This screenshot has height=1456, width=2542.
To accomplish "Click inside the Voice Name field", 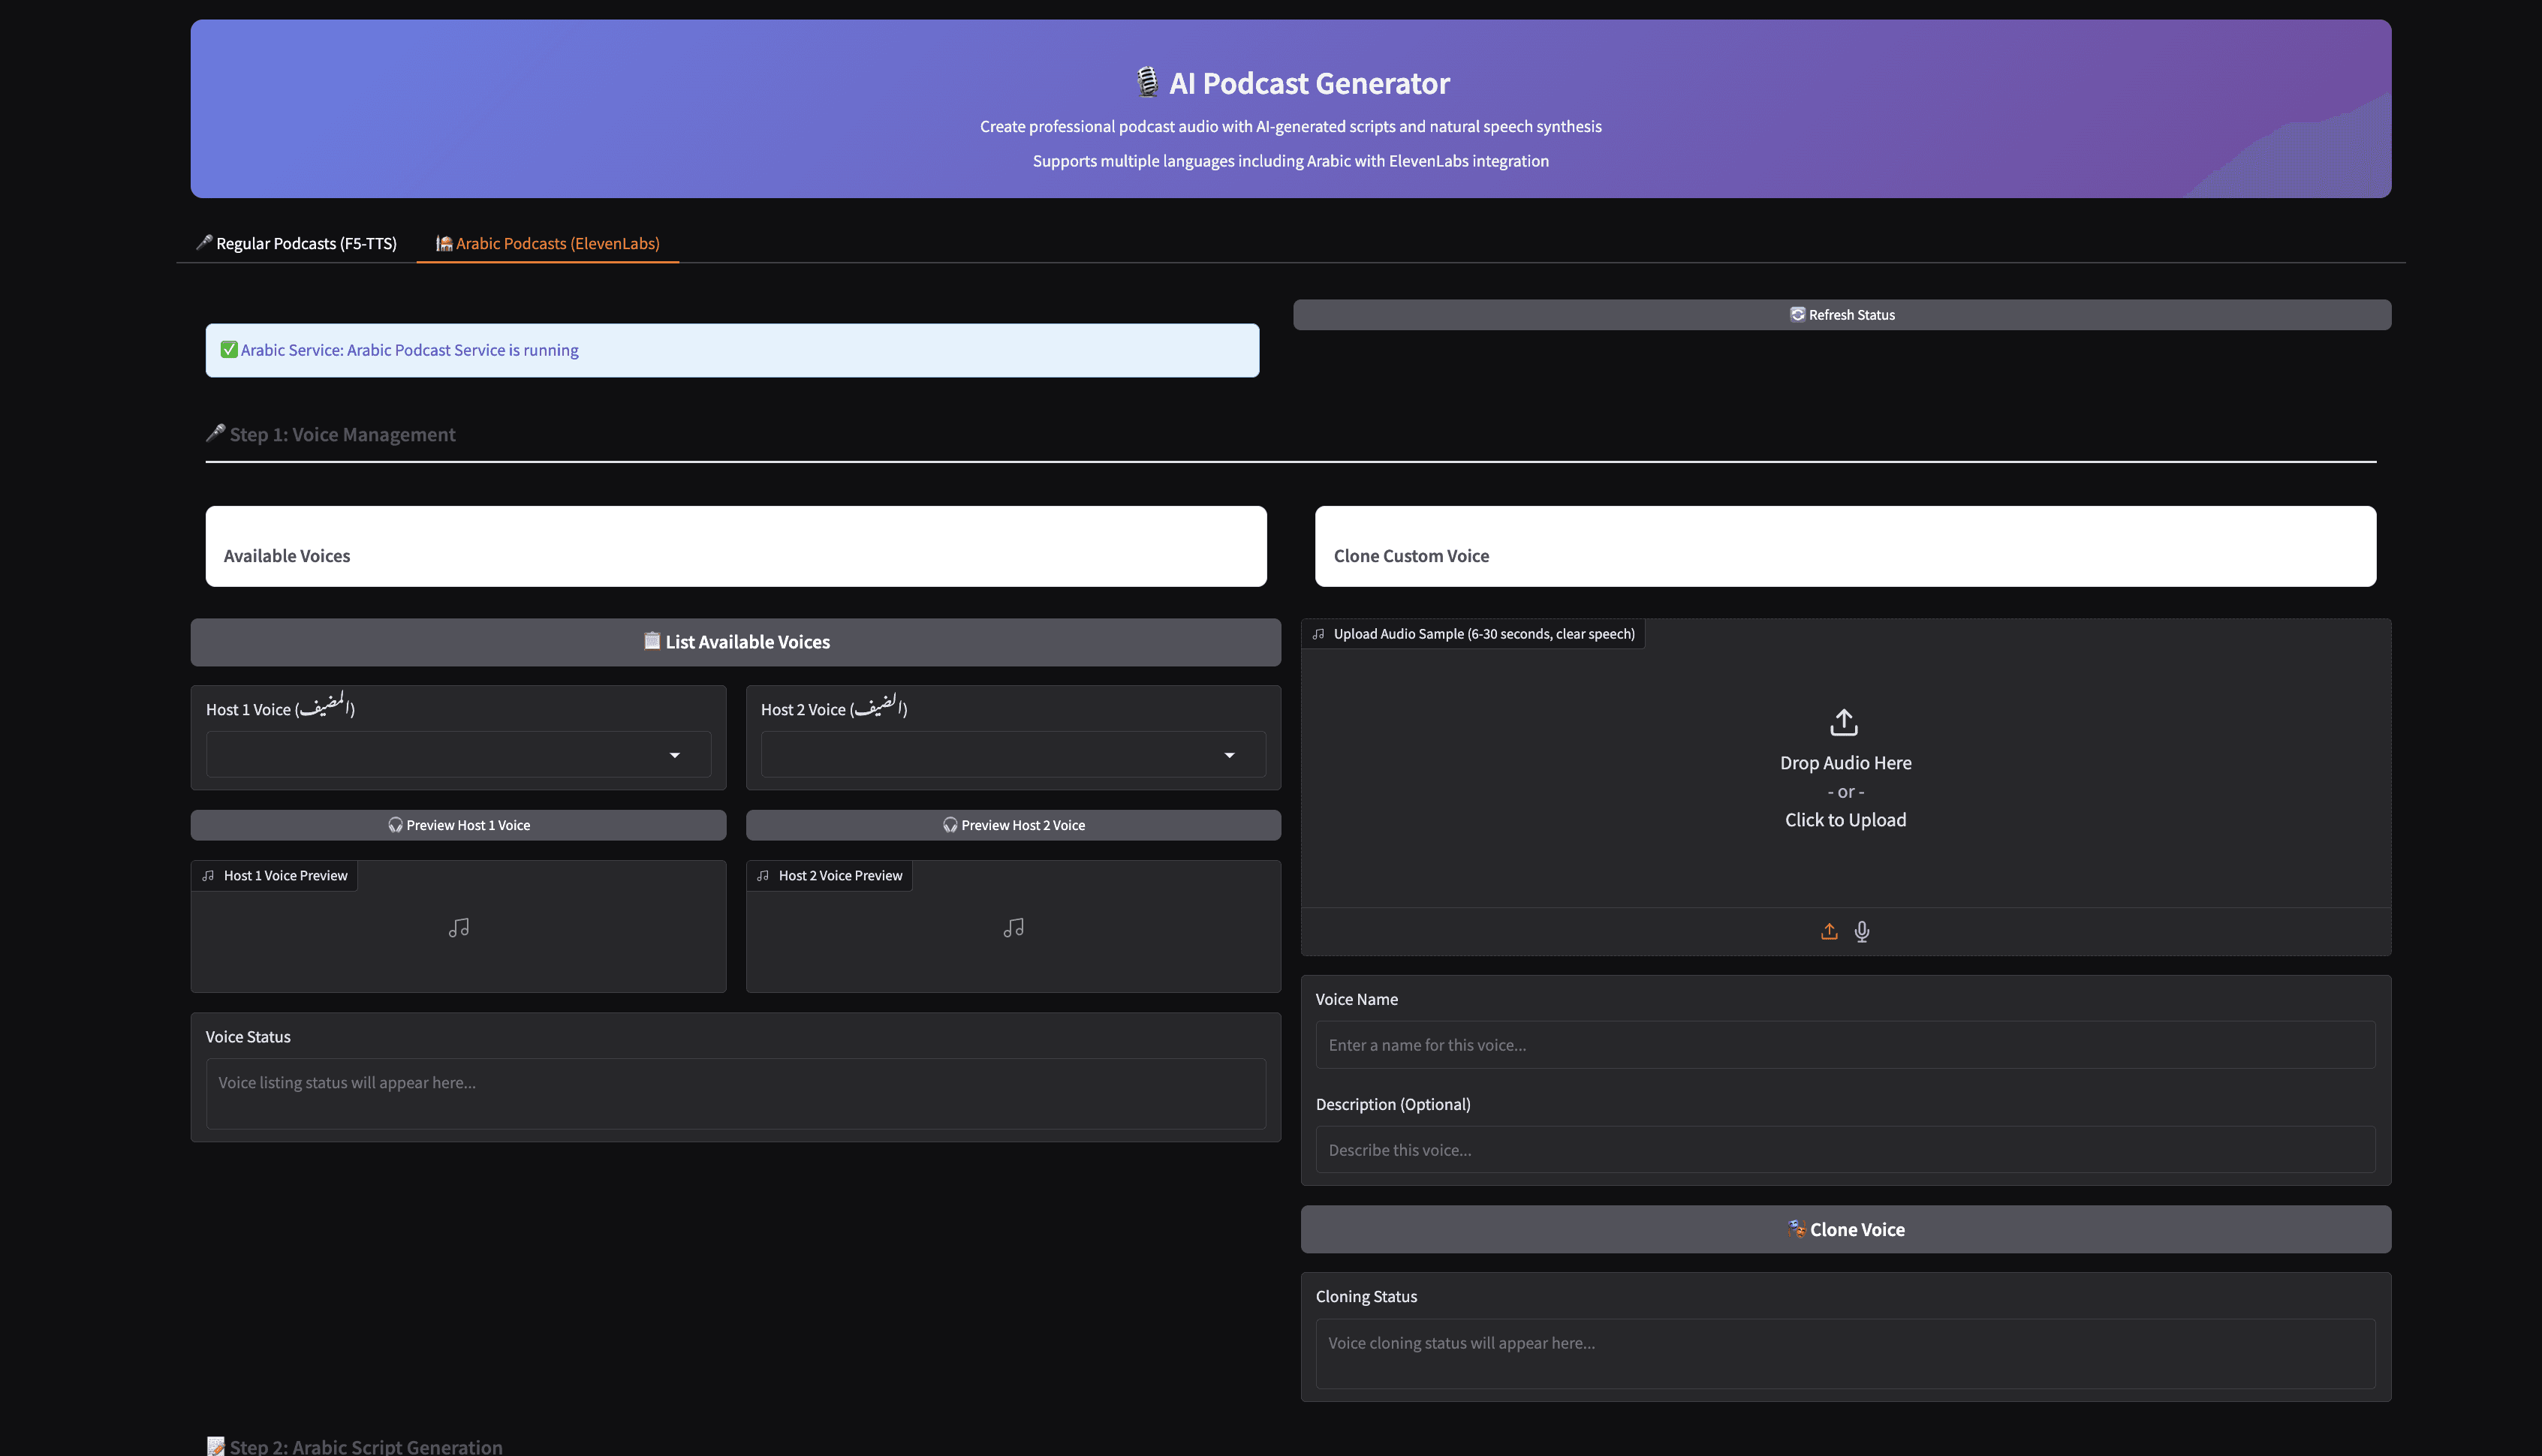I will click(x=1845, y=1044).
